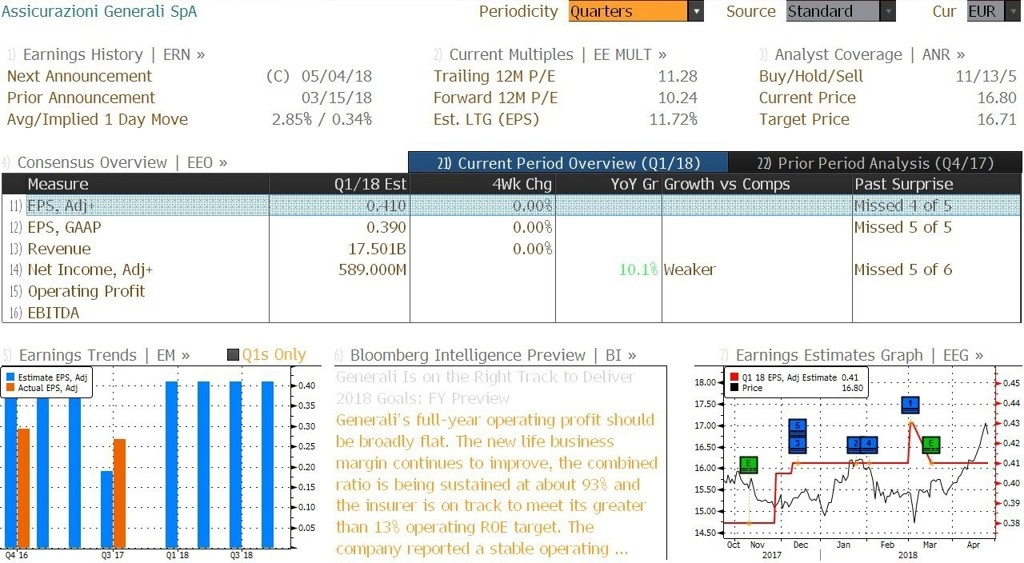The height and width of the screenshot is (563, 1024).
Task: Click Buy/Hold/Sell value 11/13/5
Action: click(x=986, y=76)
